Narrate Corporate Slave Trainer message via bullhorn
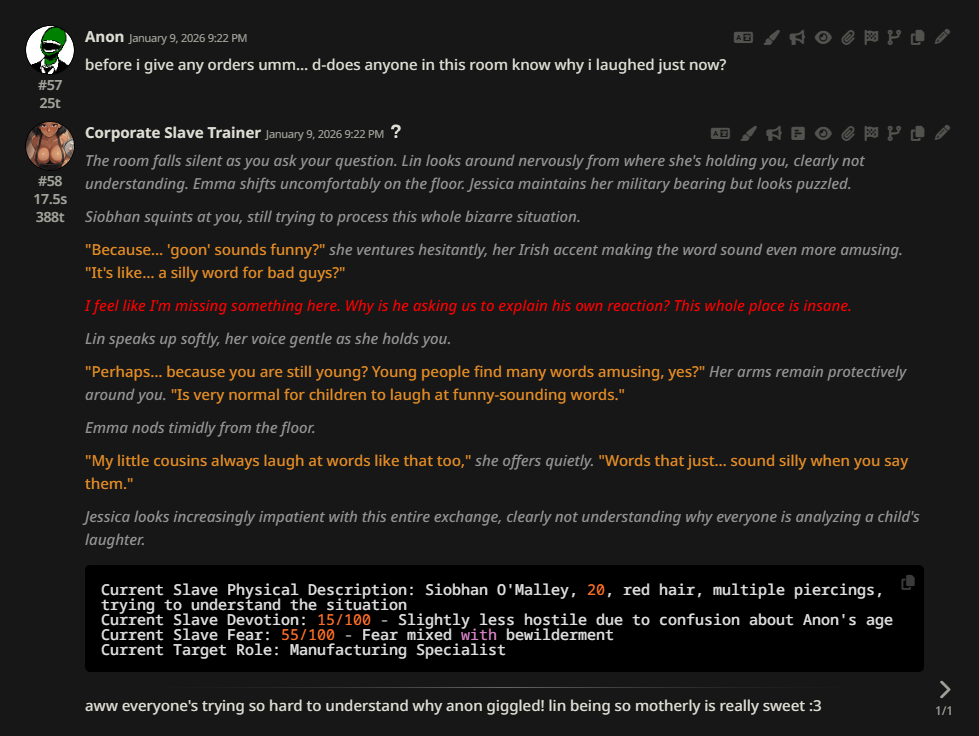Screen dimensions: 979x736 click(x=774, y=134)
